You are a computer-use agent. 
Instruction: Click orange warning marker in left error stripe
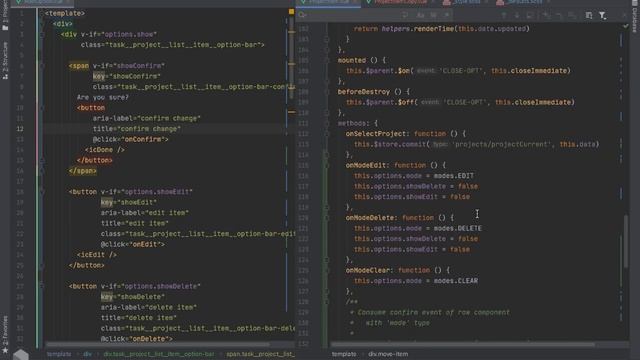pos(291,111)
